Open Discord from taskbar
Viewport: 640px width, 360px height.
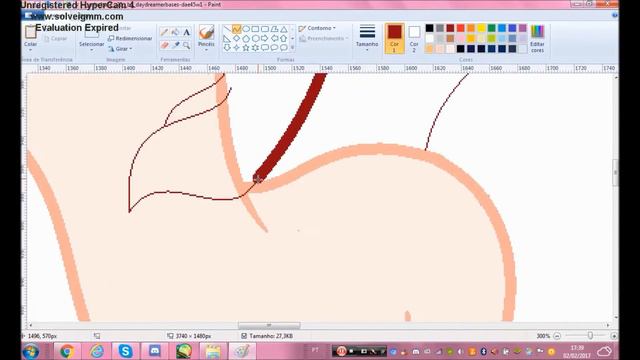tap(155, 351)
